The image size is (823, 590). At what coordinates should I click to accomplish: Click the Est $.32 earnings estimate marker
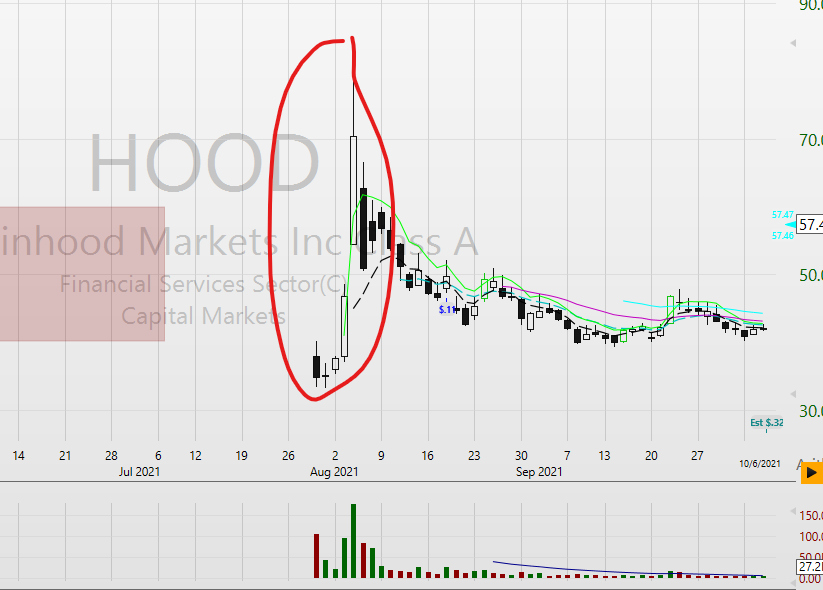(x=766, y=423)
